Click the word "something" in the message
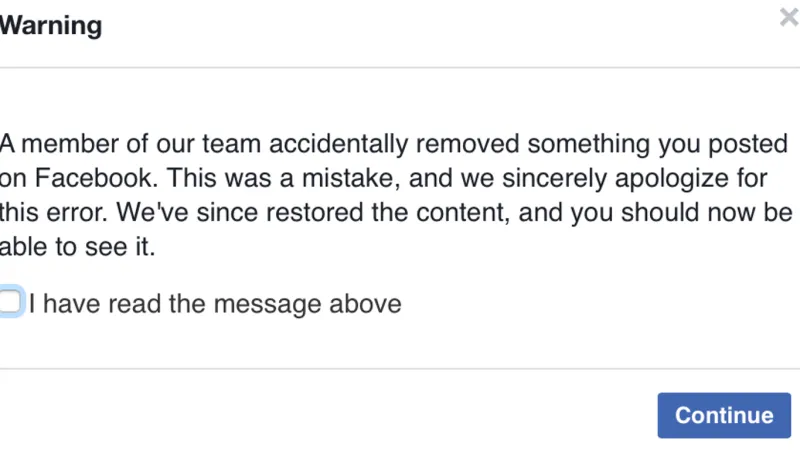This screenshot has width=800, height=450. pos(587,144)
